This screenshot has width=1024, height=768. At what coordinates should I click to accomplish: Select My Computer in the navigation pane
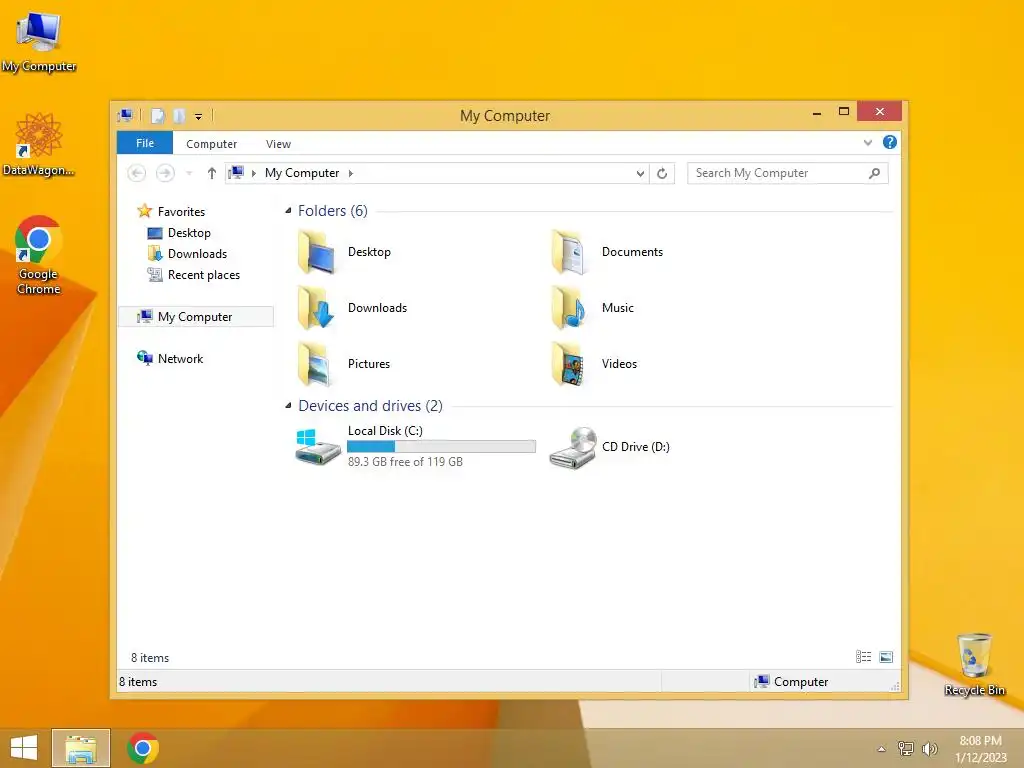(196, 317)
